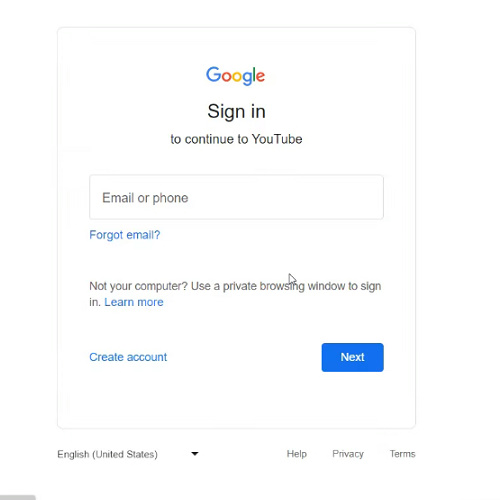
Task: Expand the language dropdown arrow
Action: pyautogui.click(x=195, y=453)
